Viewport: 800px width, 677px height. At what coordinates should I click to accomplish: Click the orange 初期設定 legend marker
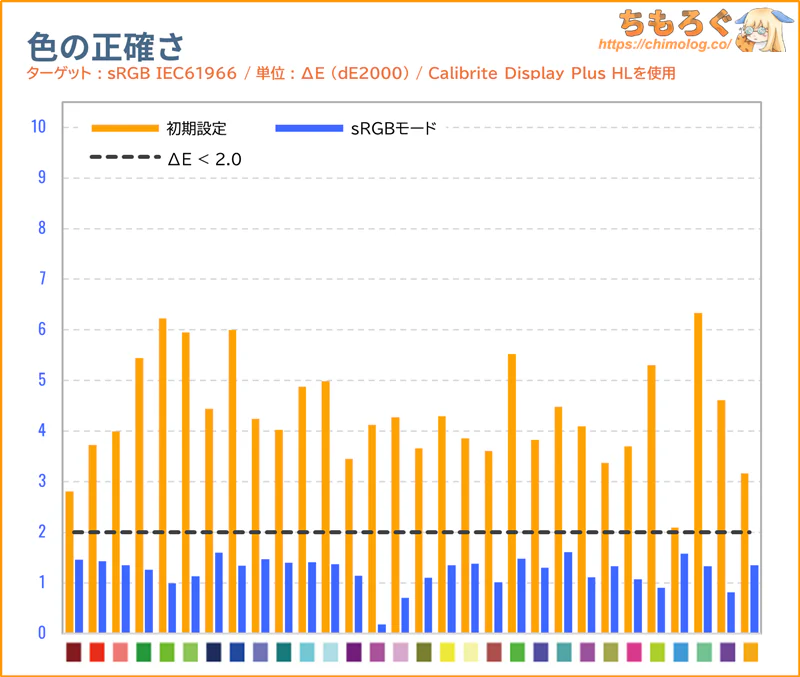click(x=125, y=128)
